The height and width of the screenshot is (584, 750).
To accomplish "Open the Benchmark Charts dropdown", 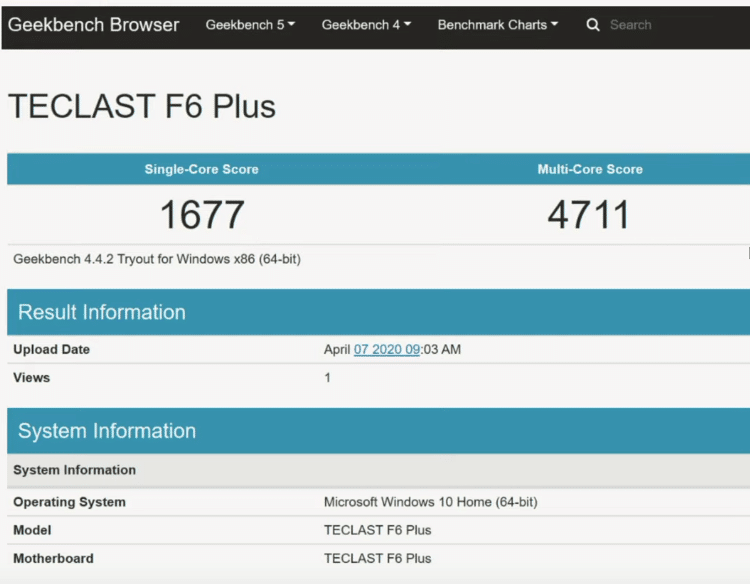I will (498, 24).
